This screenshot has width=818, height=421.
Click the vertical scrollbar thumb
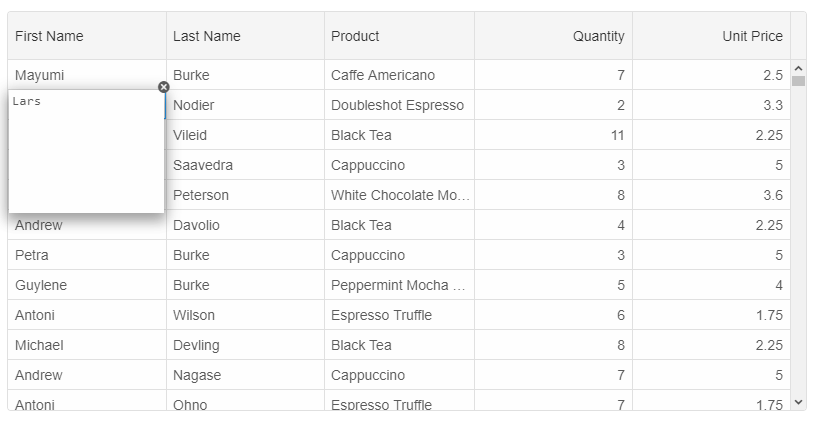798,81
